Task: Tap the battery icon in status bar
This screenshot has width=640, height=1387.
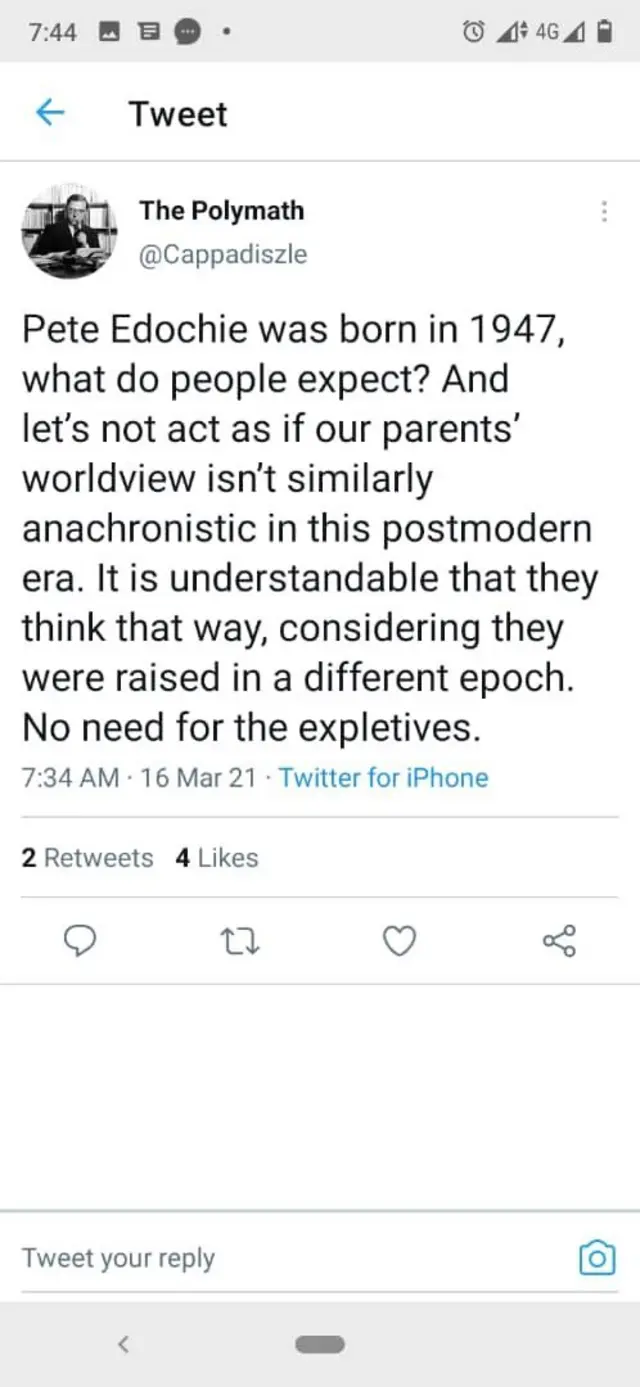Action: pos(603,32)
